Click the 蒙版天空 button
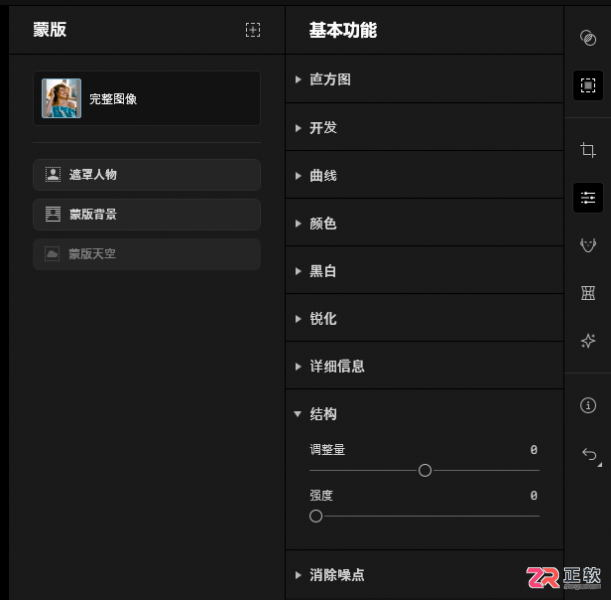 point(147,254)
